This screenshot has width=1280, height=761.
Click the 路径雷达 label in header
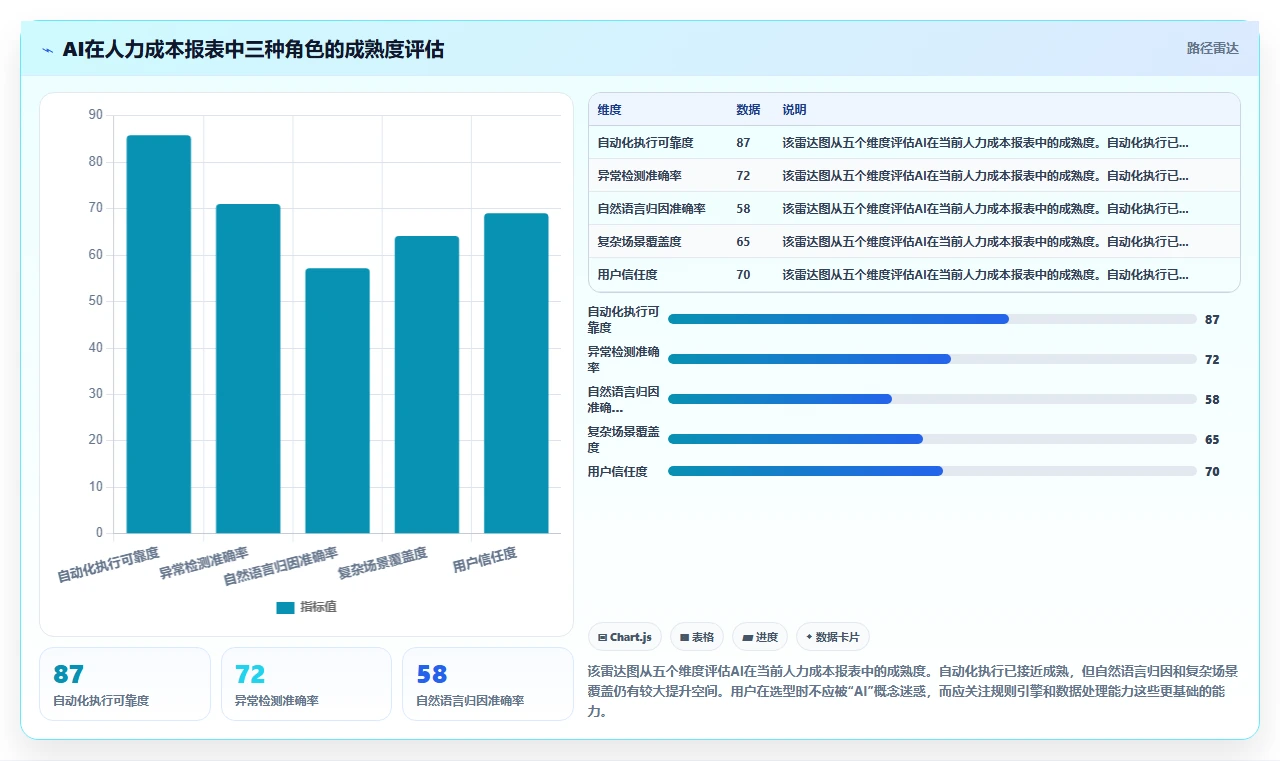coord(1212,48)
